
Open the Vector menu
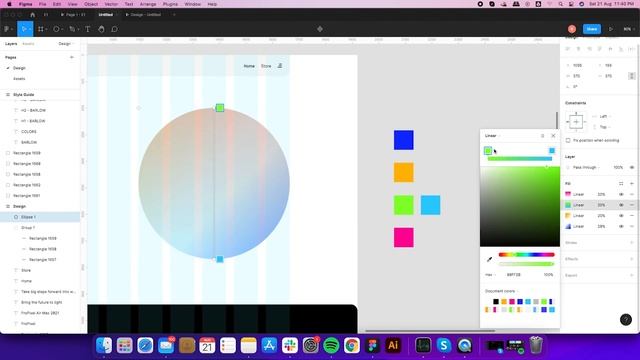click(111, 4)
